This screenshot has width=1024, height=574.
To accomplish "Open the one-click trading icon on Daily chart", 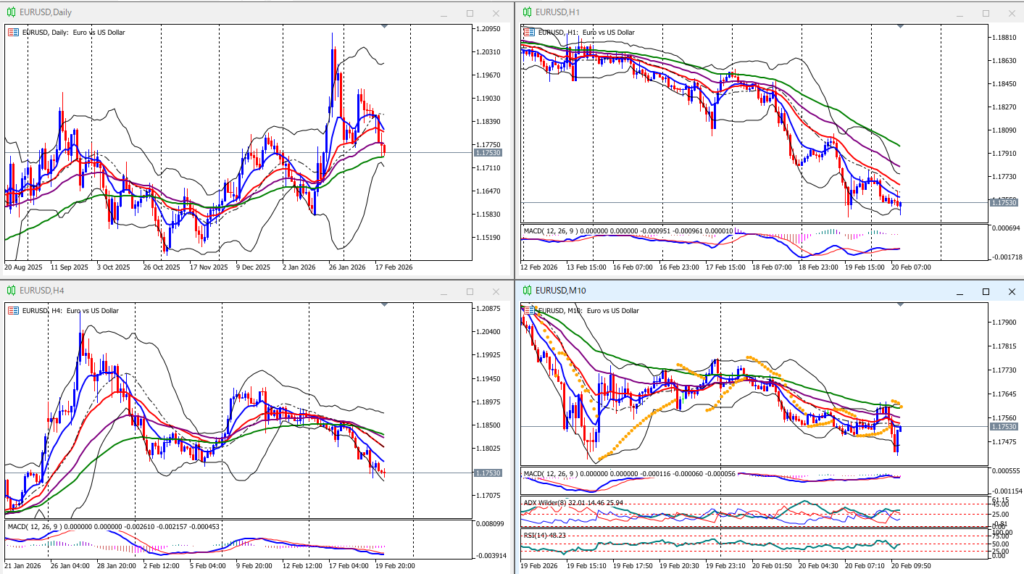I will [12, 32].
